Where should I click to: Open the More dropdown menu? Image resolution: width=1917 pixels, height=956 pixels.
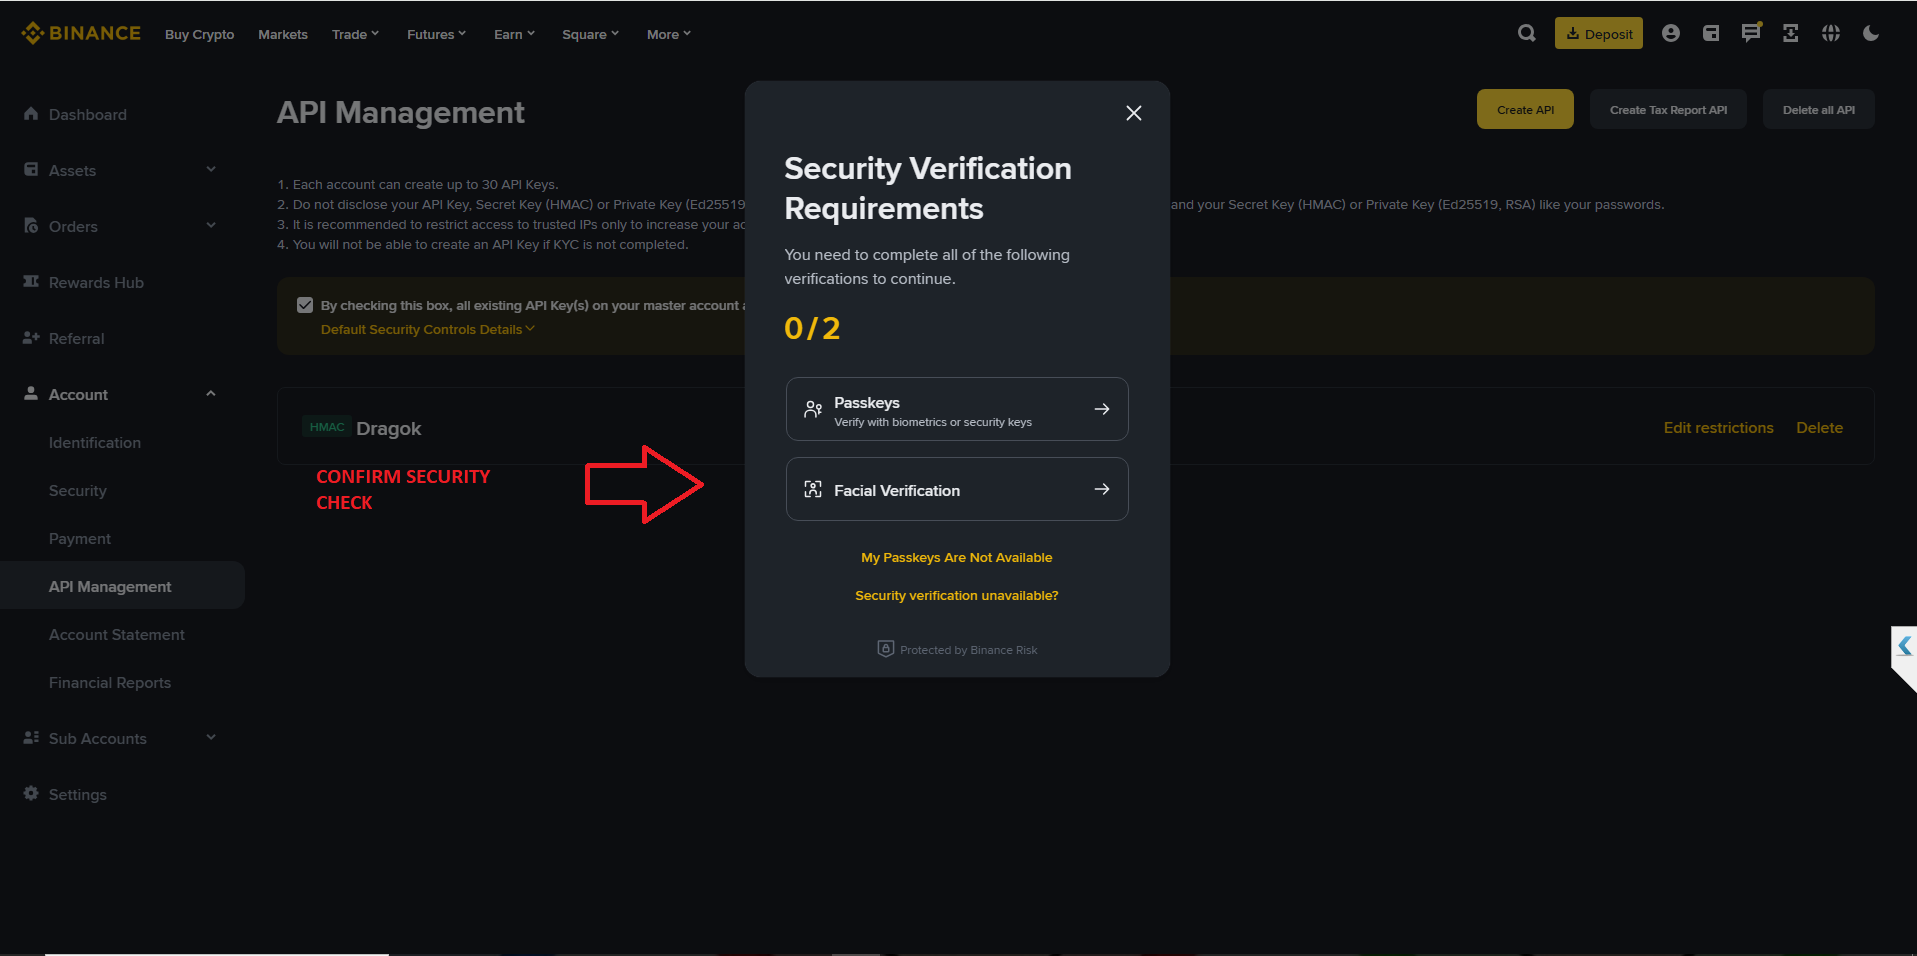[x=668, y=34]
